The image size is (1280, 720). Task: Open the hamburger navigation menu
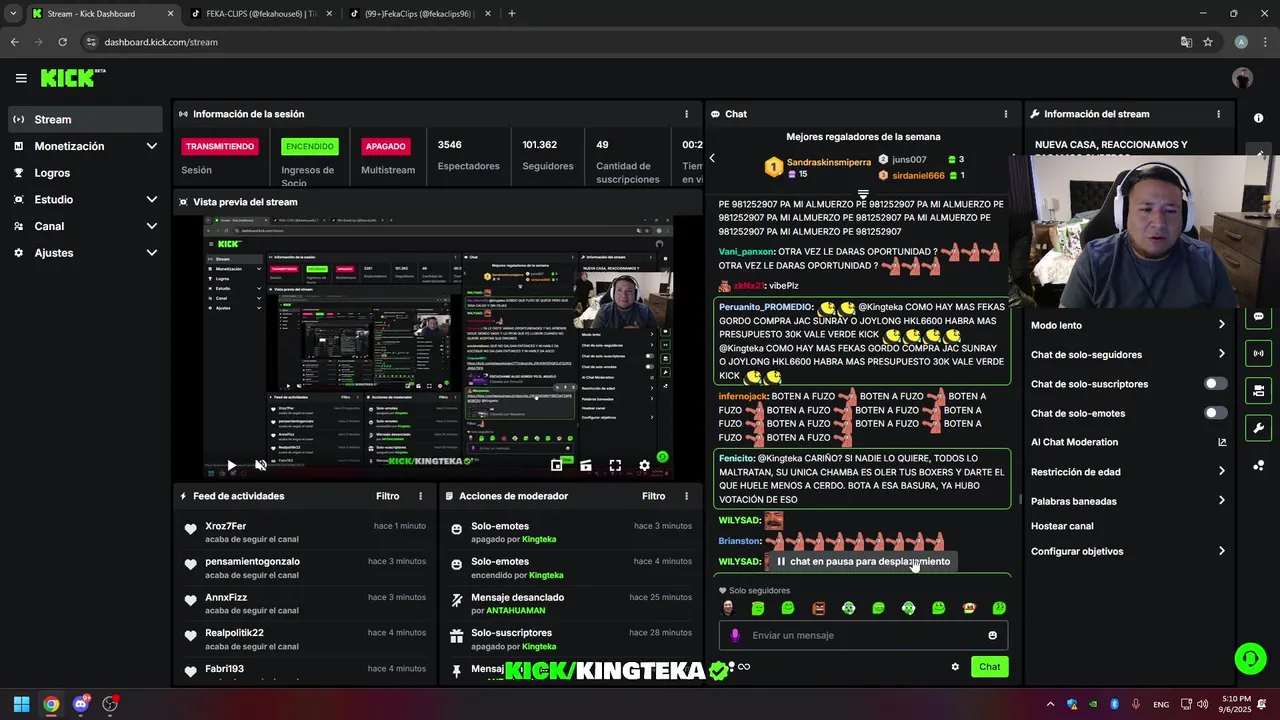click(x=21, y=78)
